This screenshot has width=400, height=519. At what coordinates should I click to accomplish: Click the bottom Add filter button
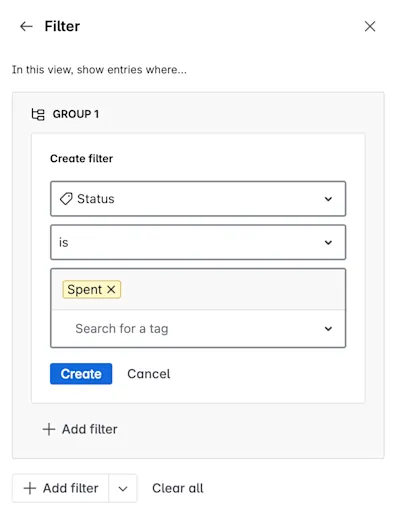61,489
